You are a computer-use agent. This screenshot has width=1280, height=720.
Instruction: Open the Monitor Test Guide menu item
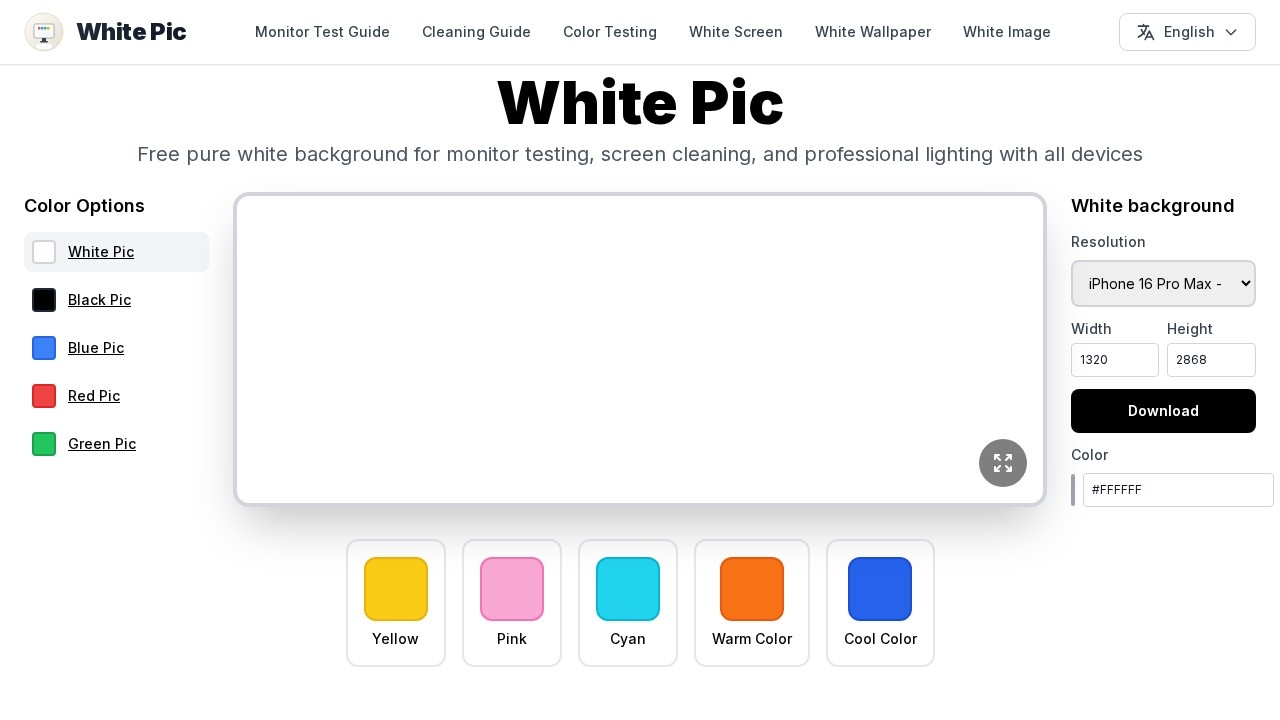pyautogui.click(x=322, y=32)
